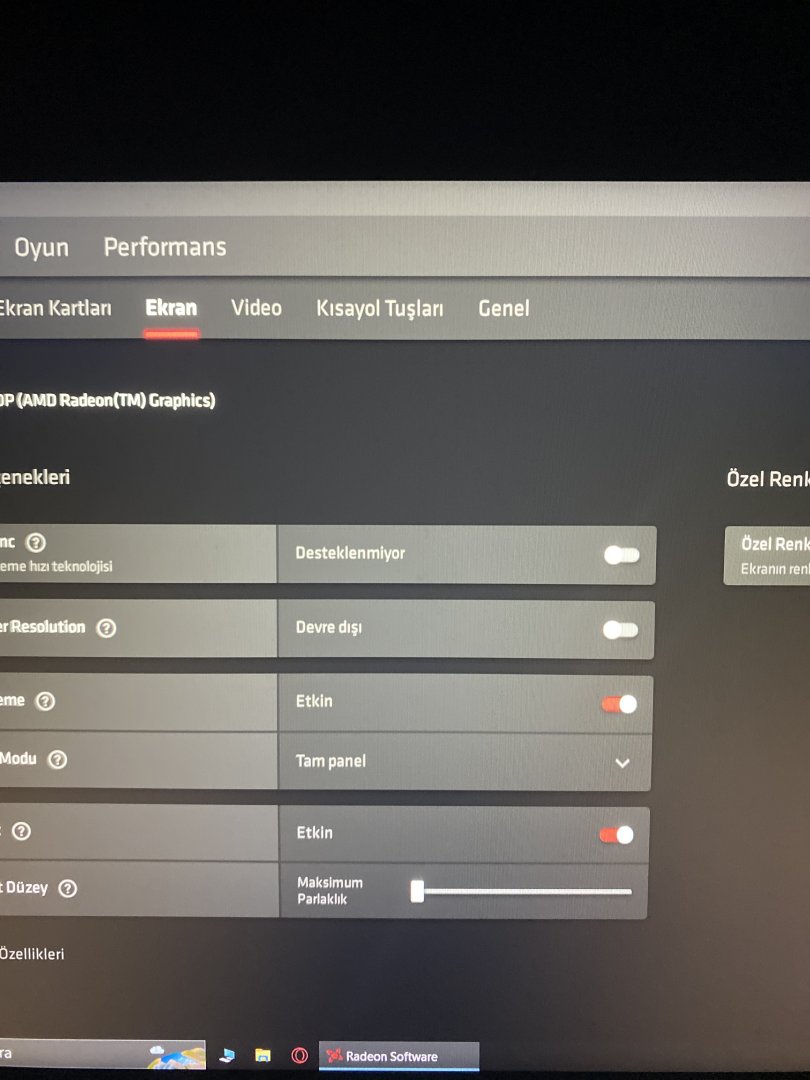Click the help icon beside Düzey
Screen dimensions: 810x1080
click(68, 888)
